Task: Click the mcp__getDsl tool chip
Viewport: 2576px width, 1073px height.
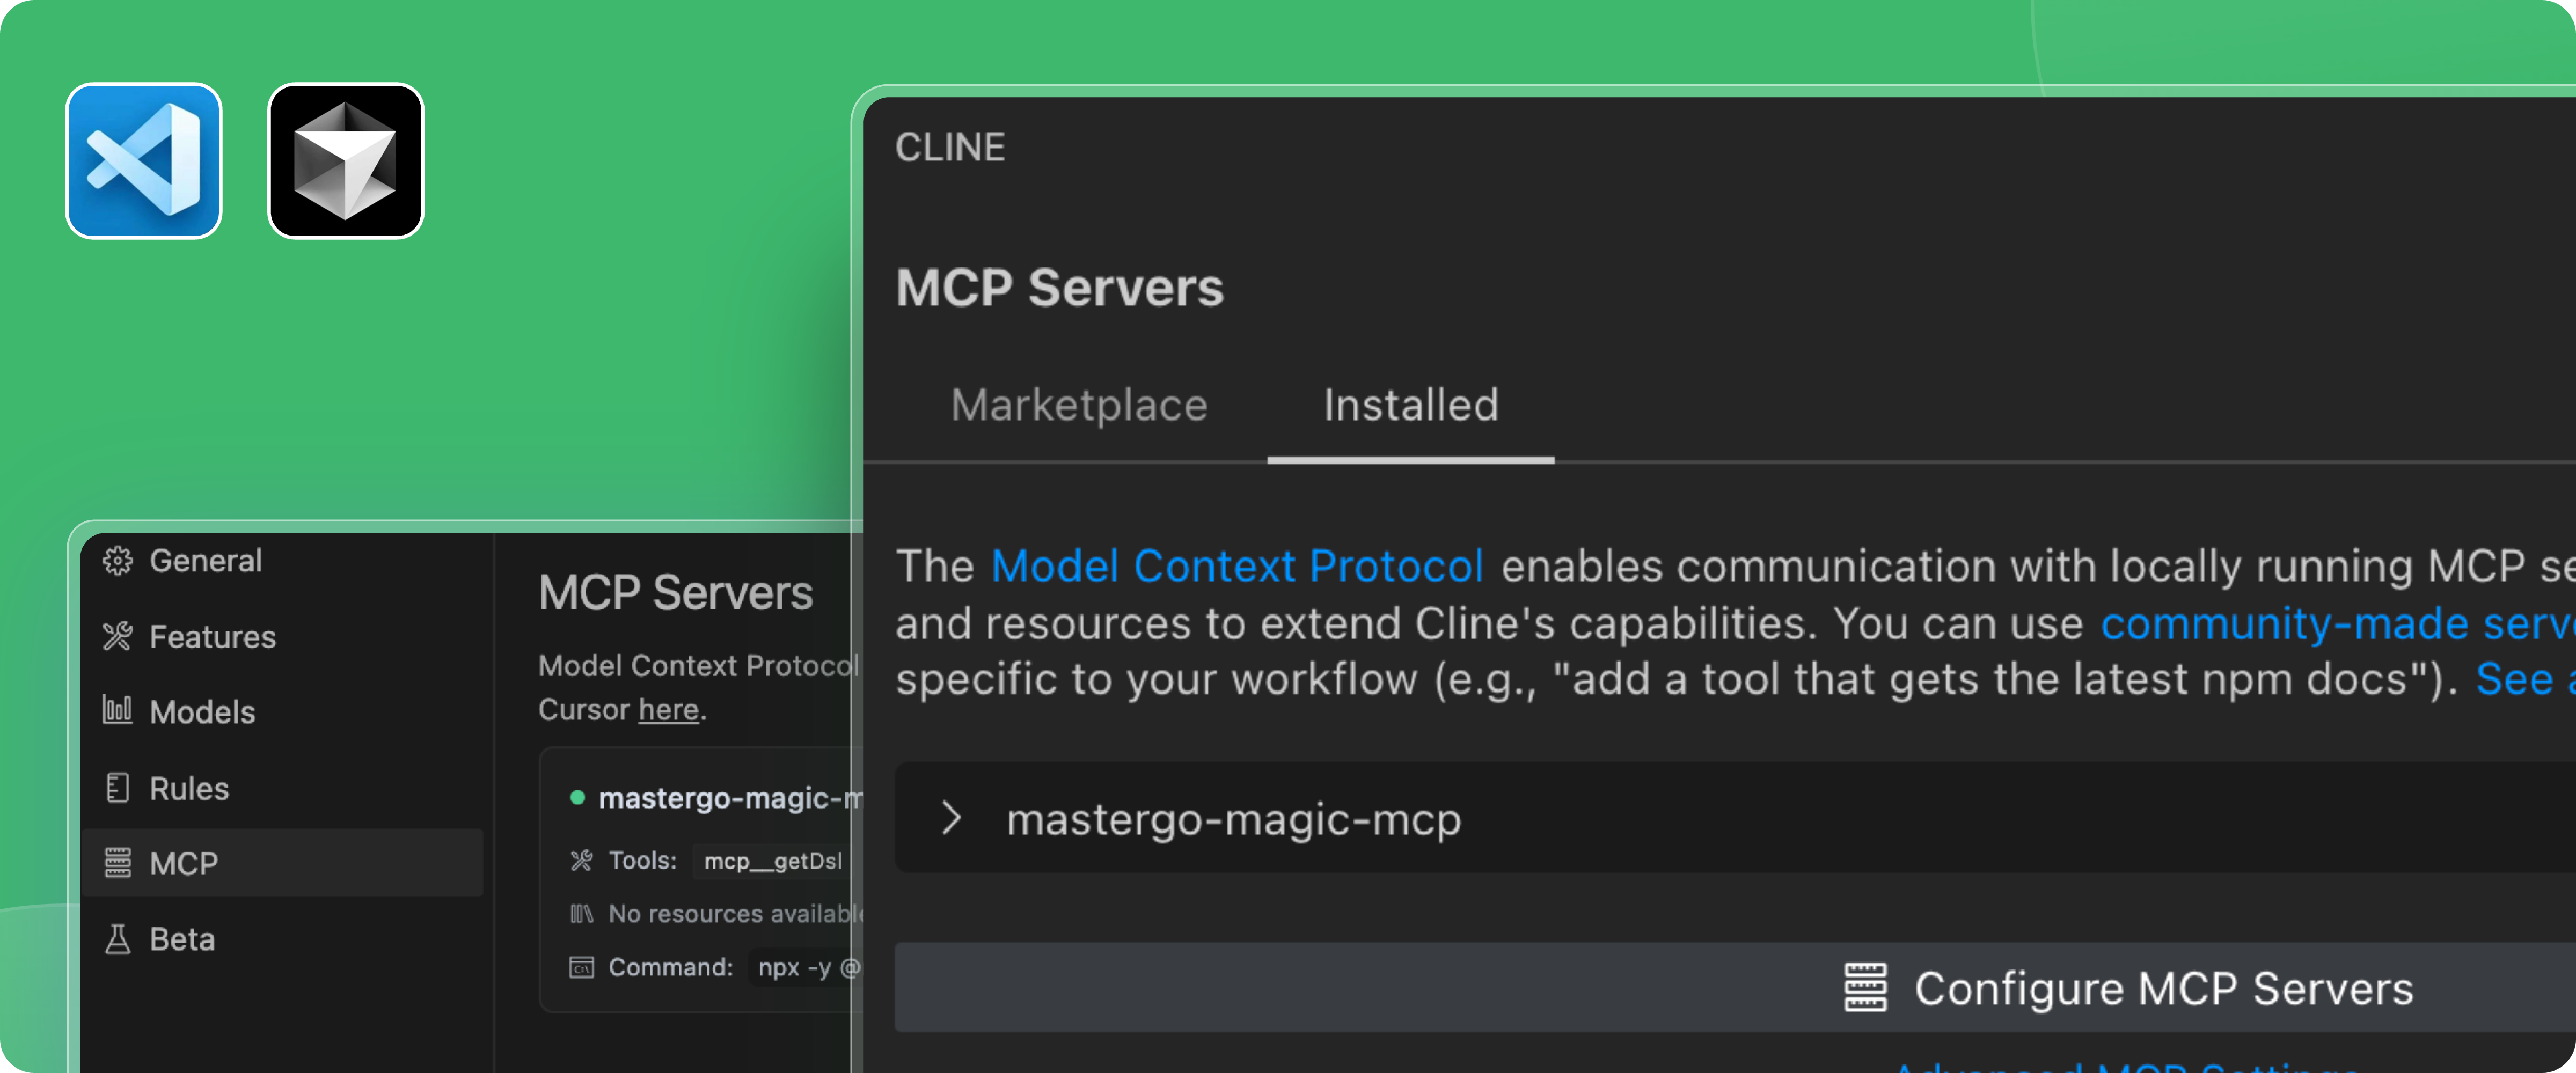Action: [x=772, y=861]
